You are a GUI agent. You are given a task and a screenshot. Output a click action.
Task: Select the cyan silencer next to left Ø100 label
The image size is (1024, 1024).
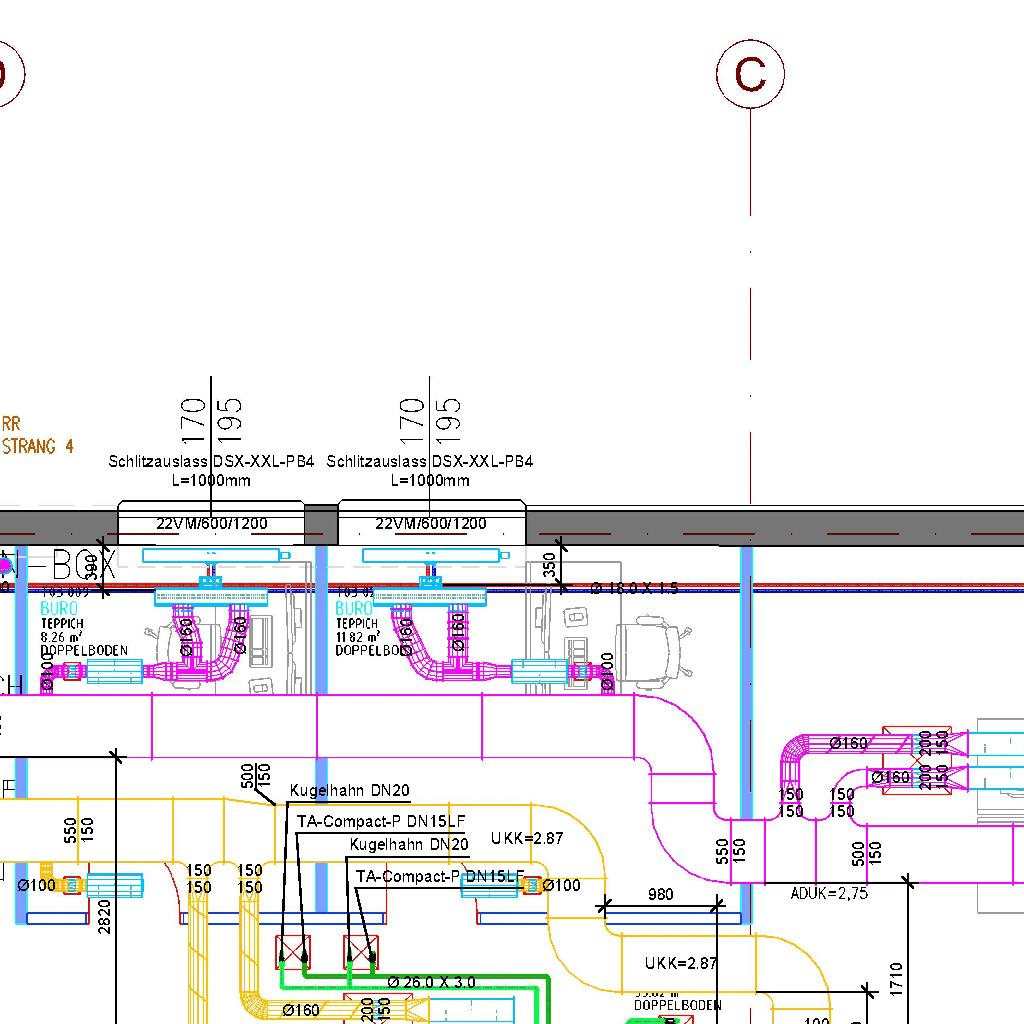(x=114, y=885)
